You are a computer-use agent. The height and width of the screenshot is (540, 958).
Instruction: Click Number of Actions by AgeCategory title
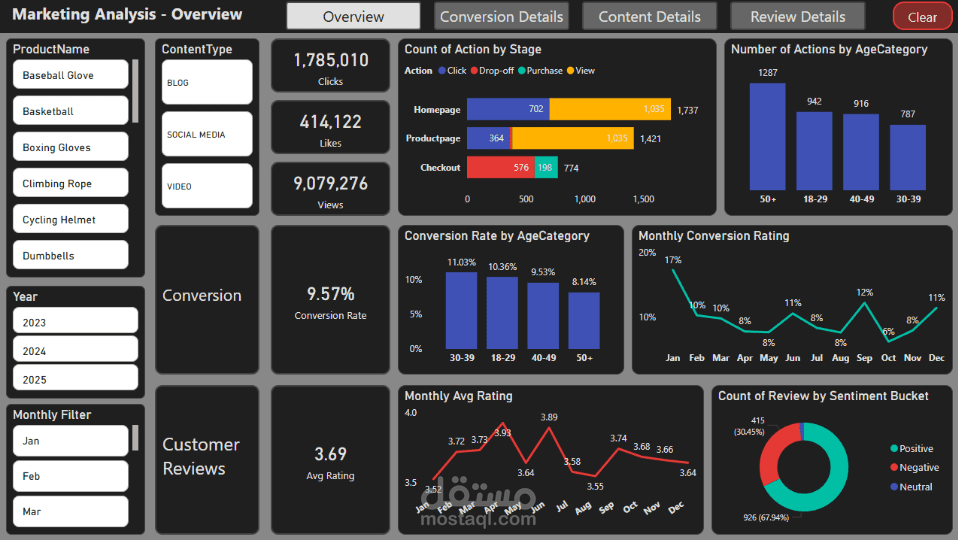(829, 49)
